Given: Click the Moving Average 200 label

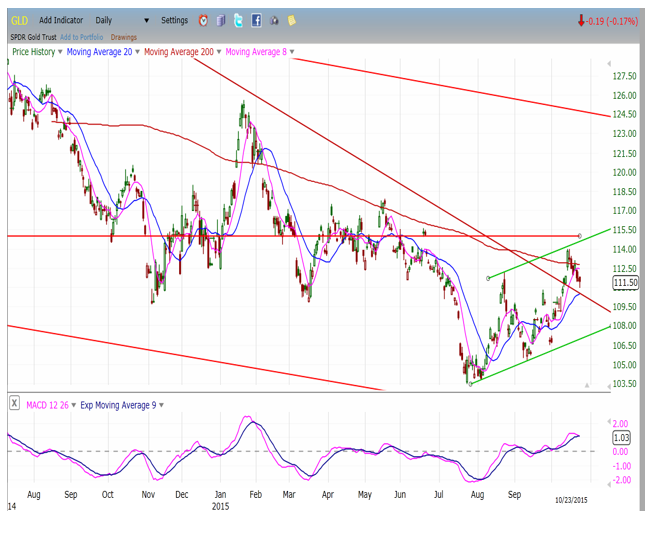Looking at the screenshot, I should click(179, 52).
